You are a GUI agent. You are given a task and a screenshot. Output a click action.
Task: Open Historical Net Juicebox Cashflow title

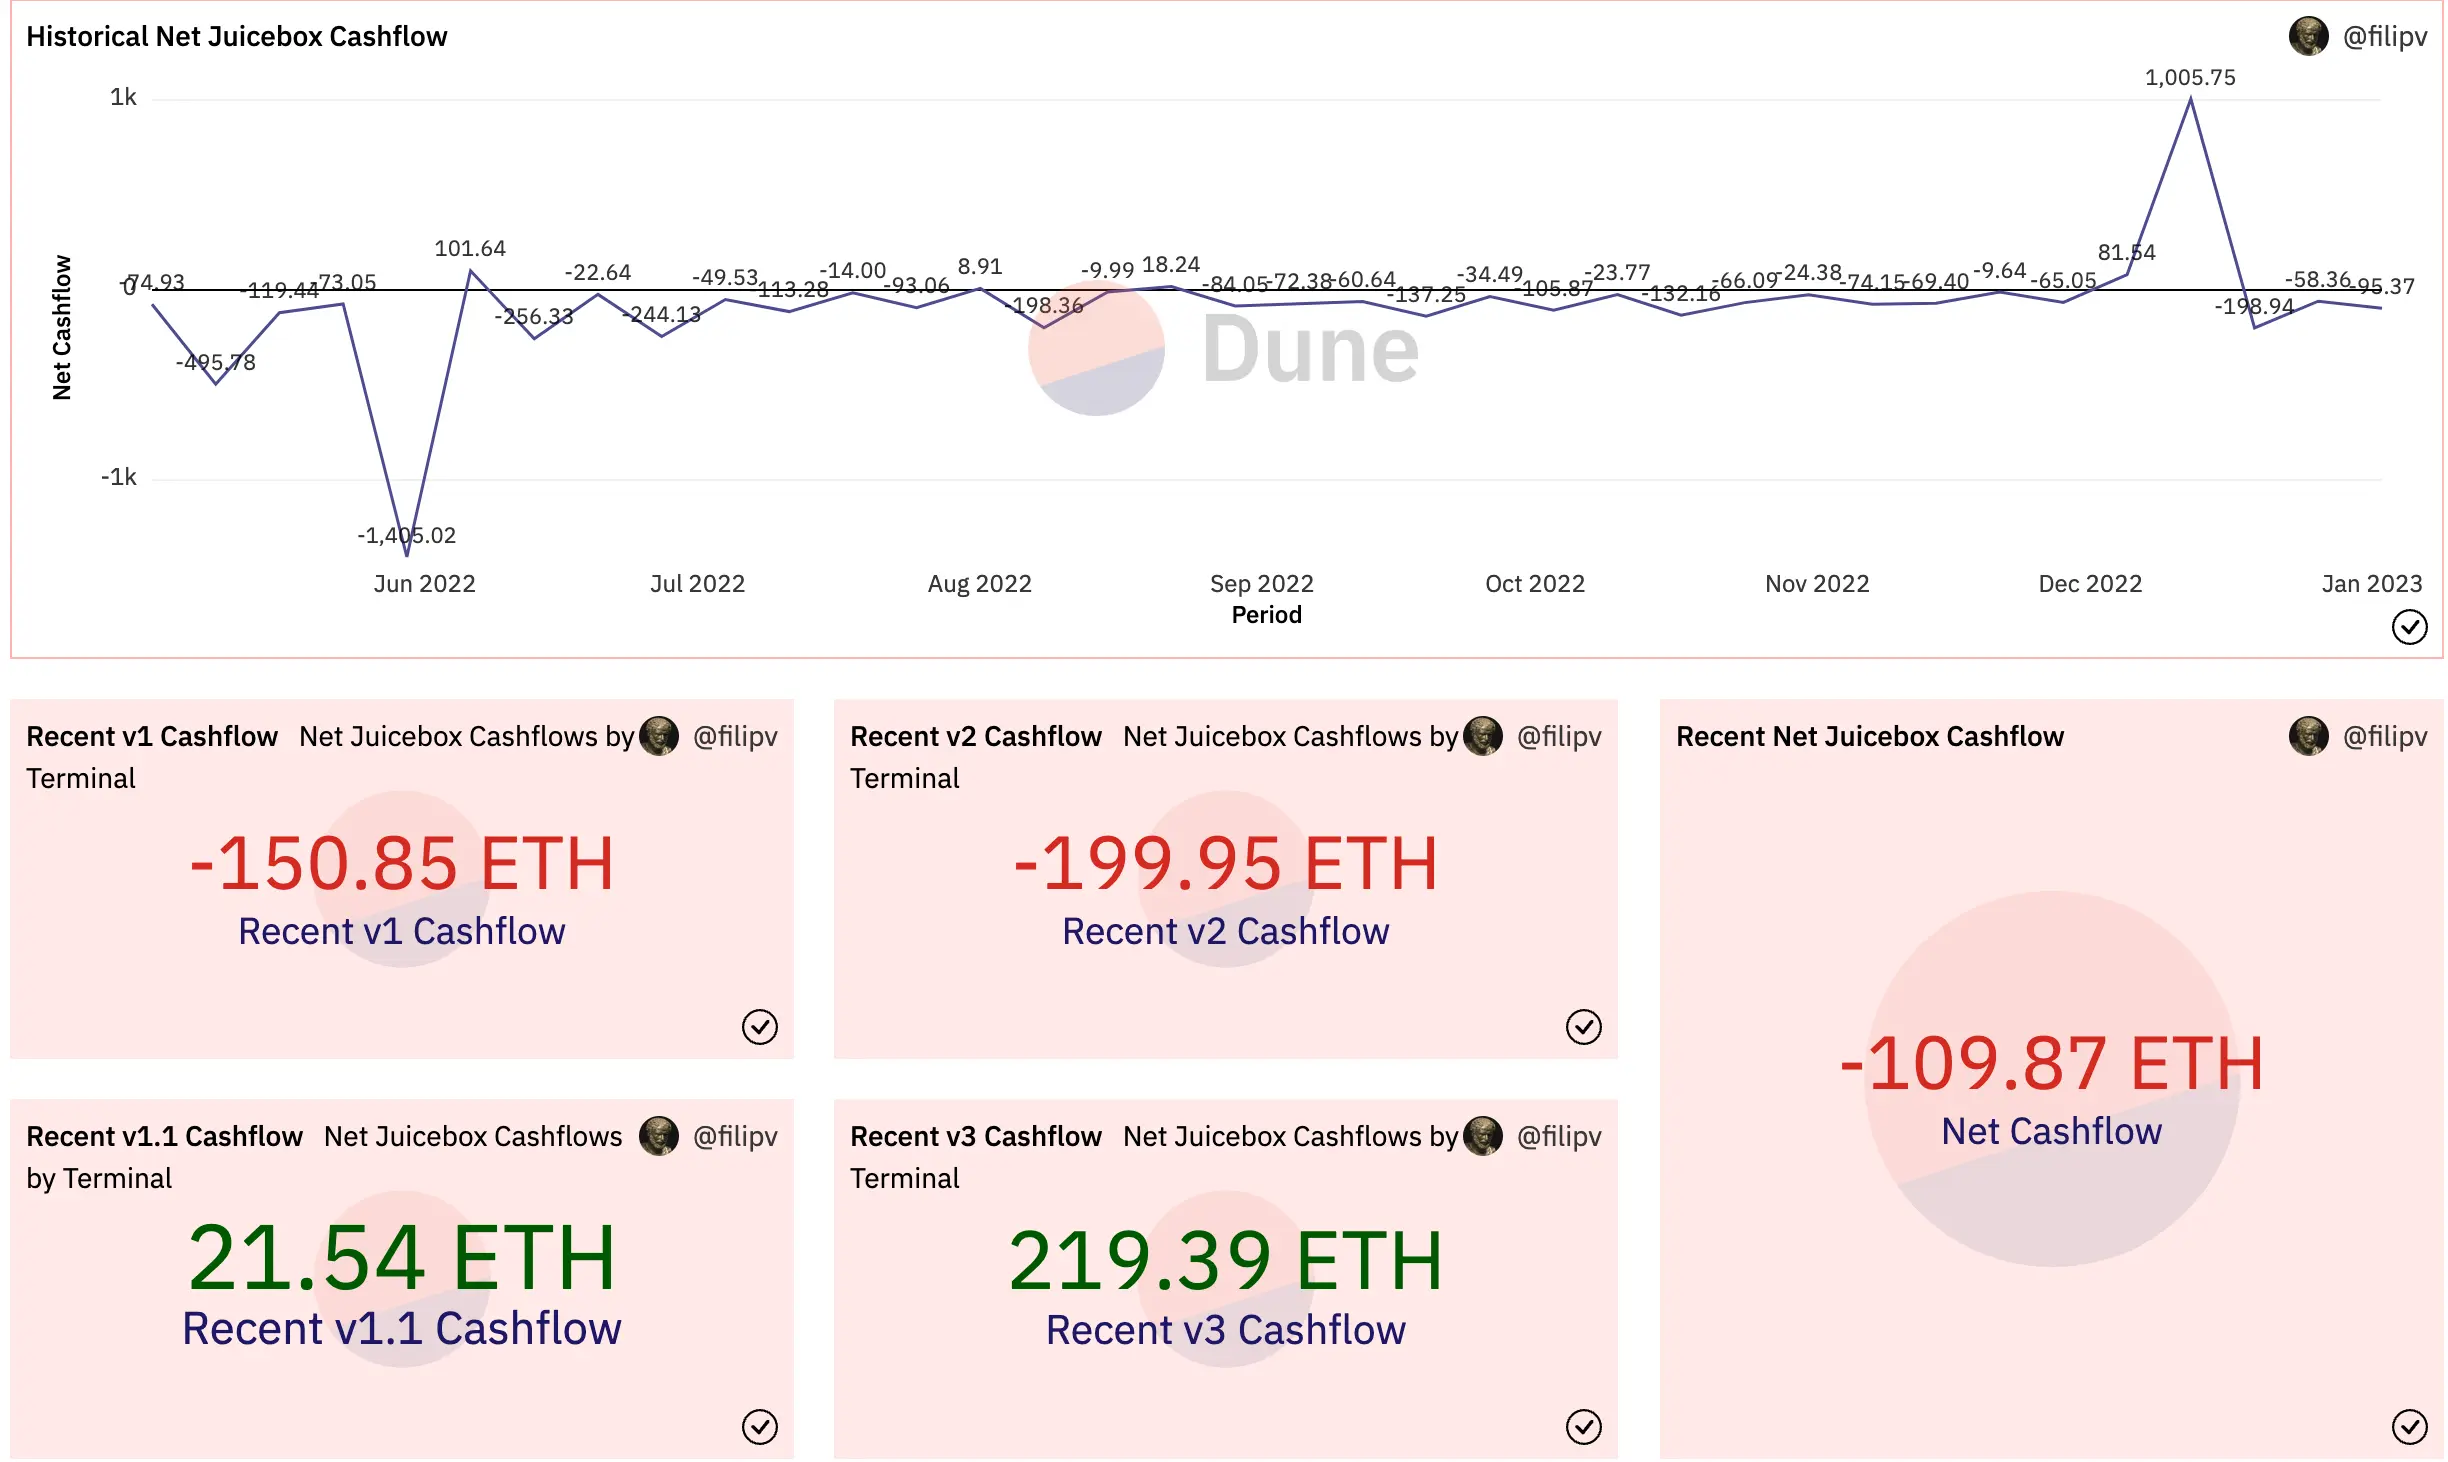236,37
